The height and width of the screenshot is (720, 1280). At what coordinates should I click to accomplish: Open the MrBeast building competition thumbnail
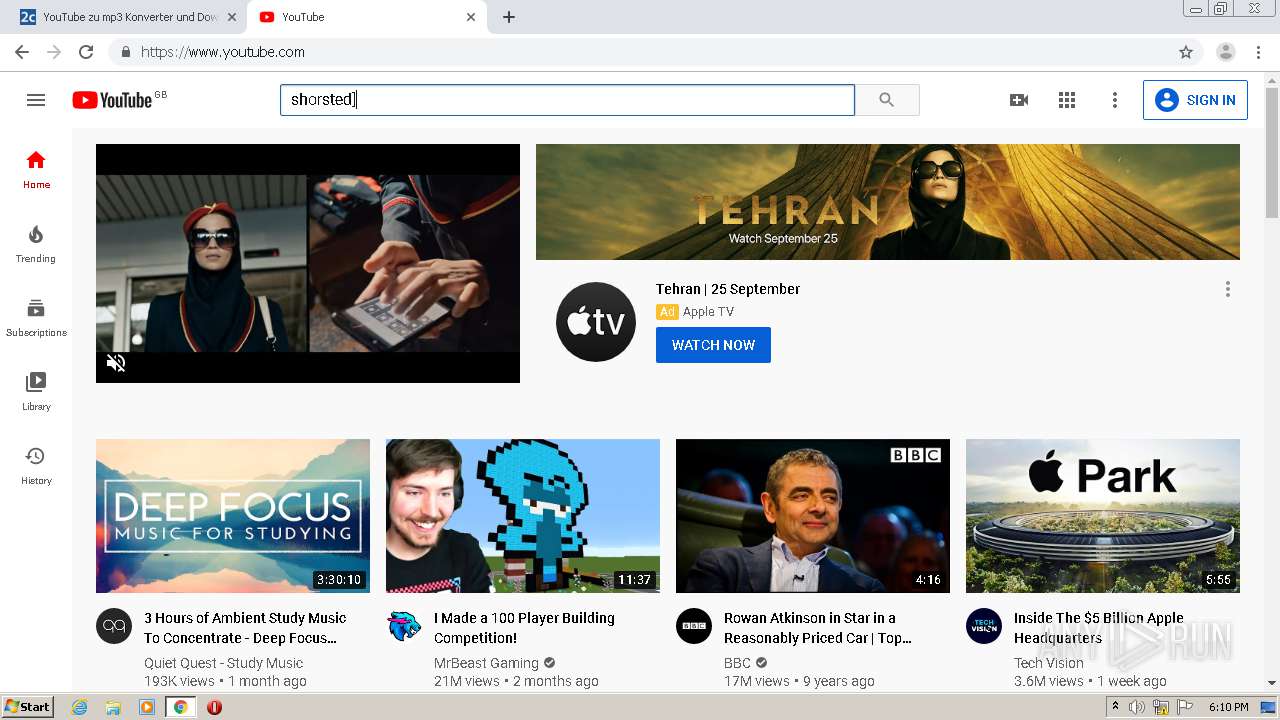(x=523, y=516)
